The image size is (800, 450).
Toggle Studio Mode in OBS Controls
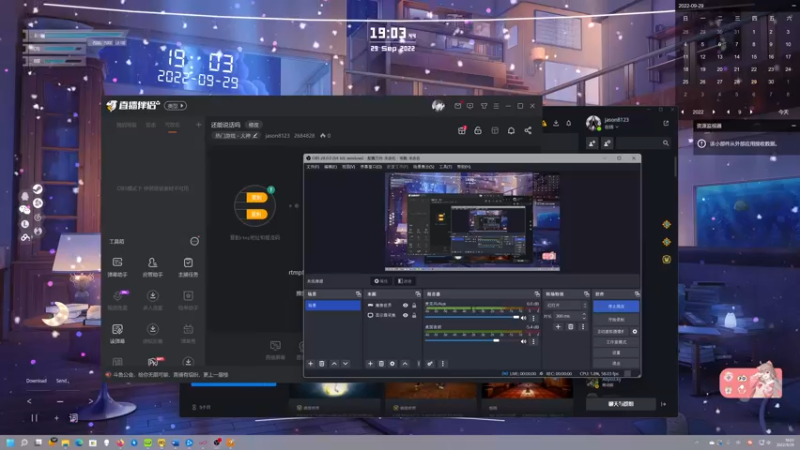click(x=616, y=342)
